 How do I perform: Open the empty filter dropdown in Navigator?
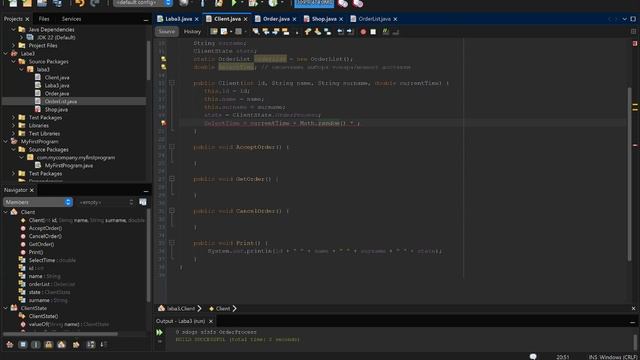[106, 202]
